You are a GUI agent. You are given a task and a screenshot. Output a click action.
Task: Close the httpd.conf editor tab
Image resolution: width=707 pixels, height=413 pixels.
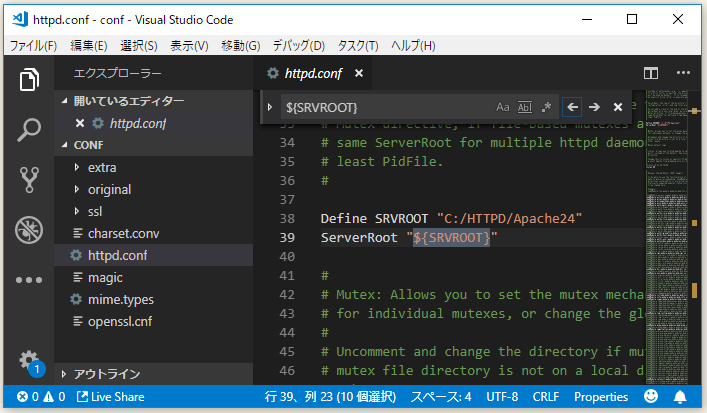(359, 73)
